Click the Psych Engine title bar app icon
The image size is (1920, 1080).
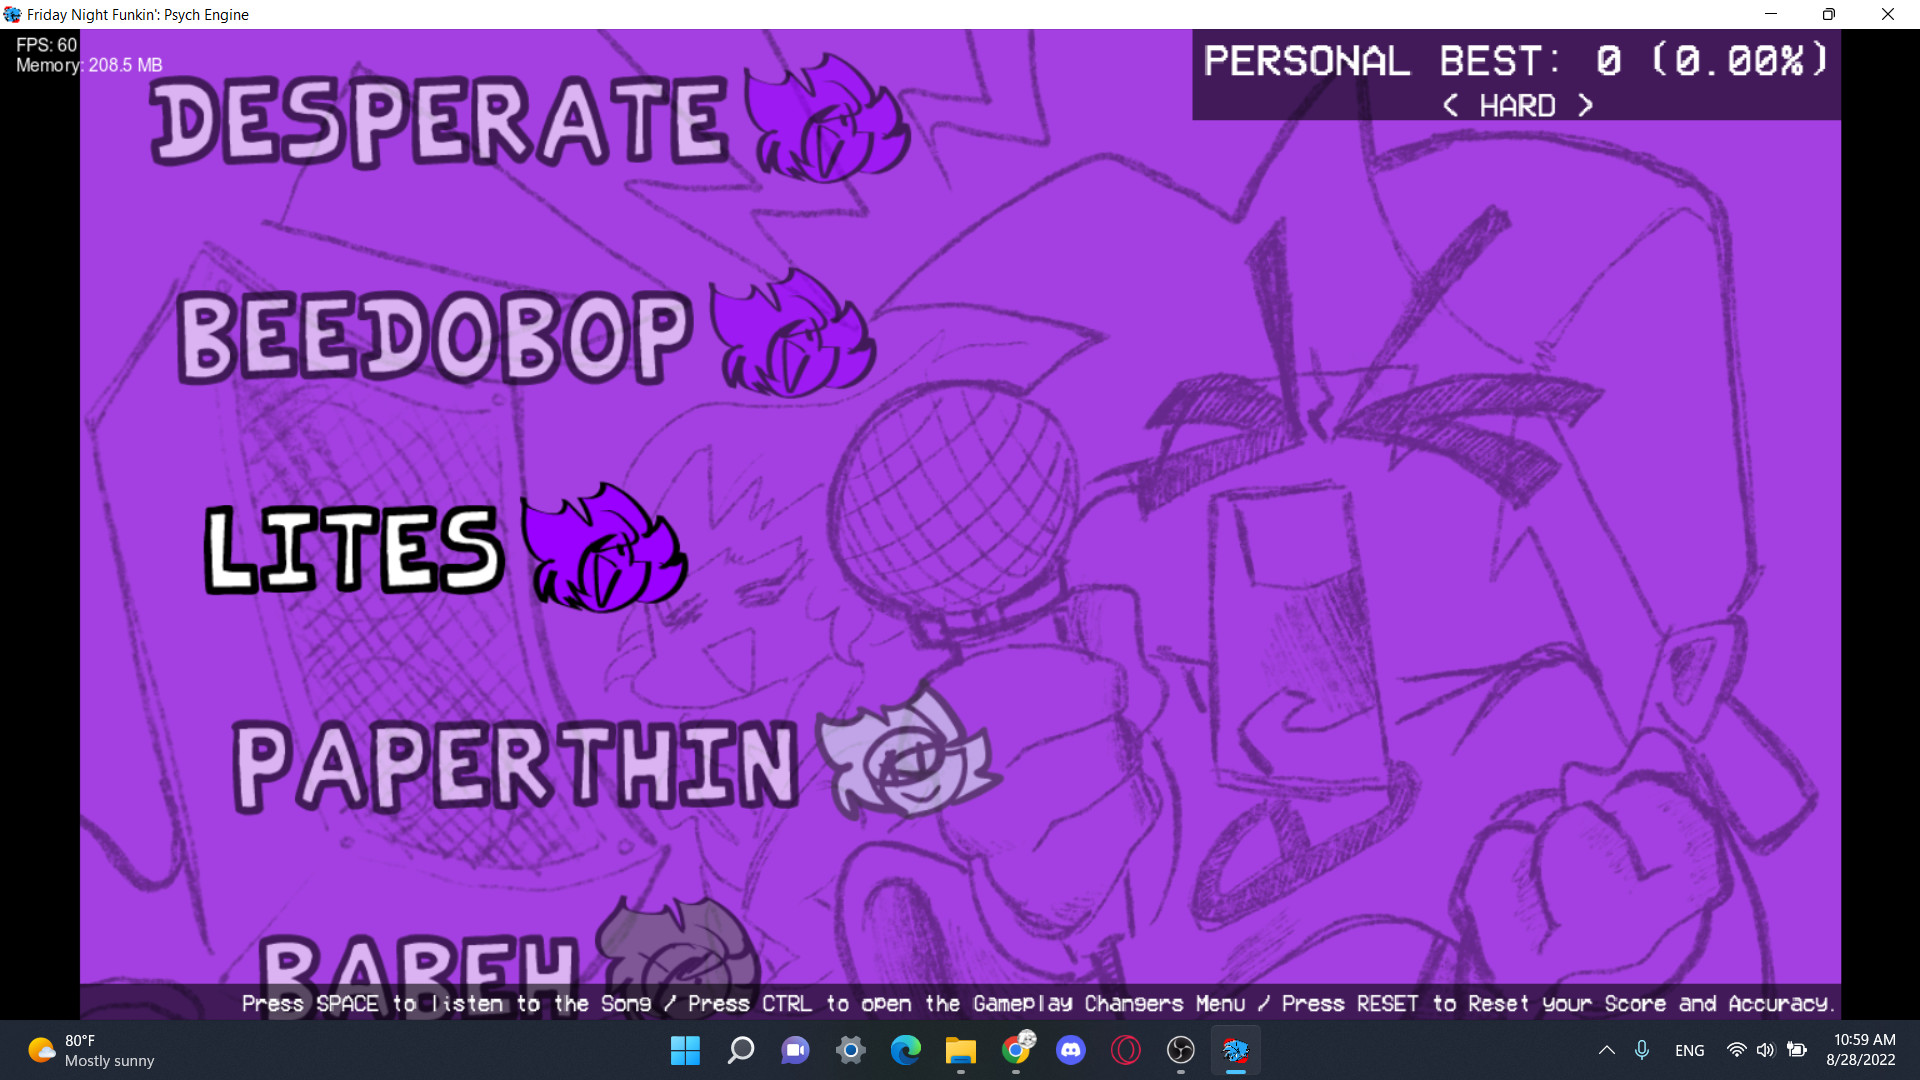pos(12,14)
